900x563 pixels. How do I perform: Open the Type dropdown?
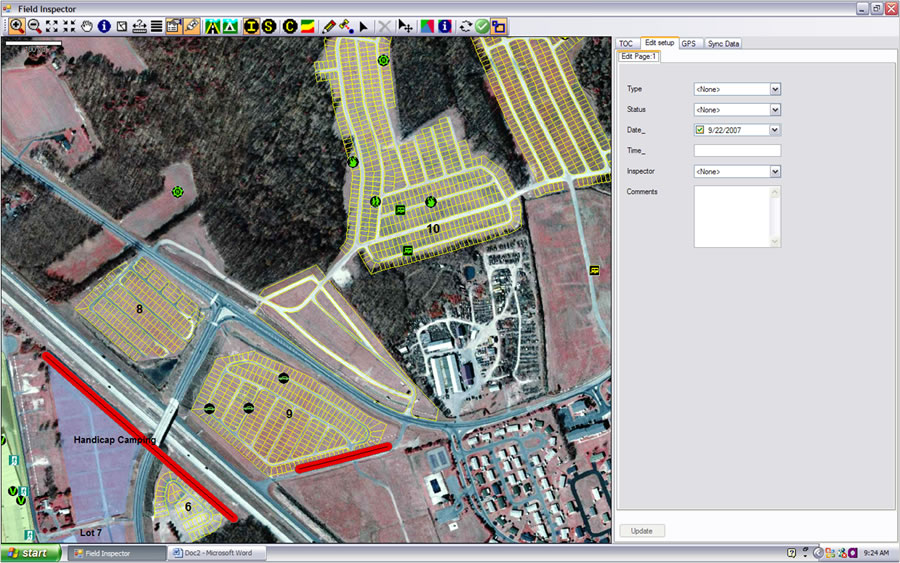click(775, 89)
